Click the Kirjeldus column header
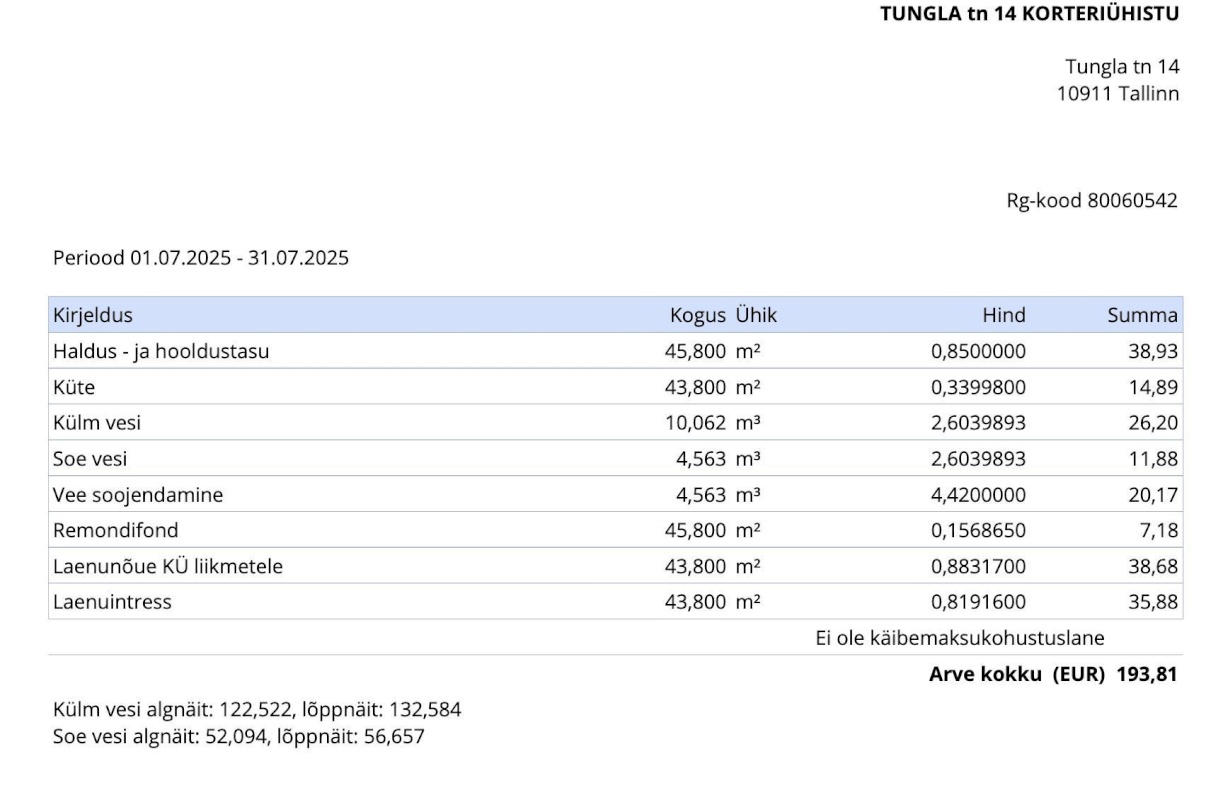Viewport: 1223px width, 800px height. click(x=93, y=316)
